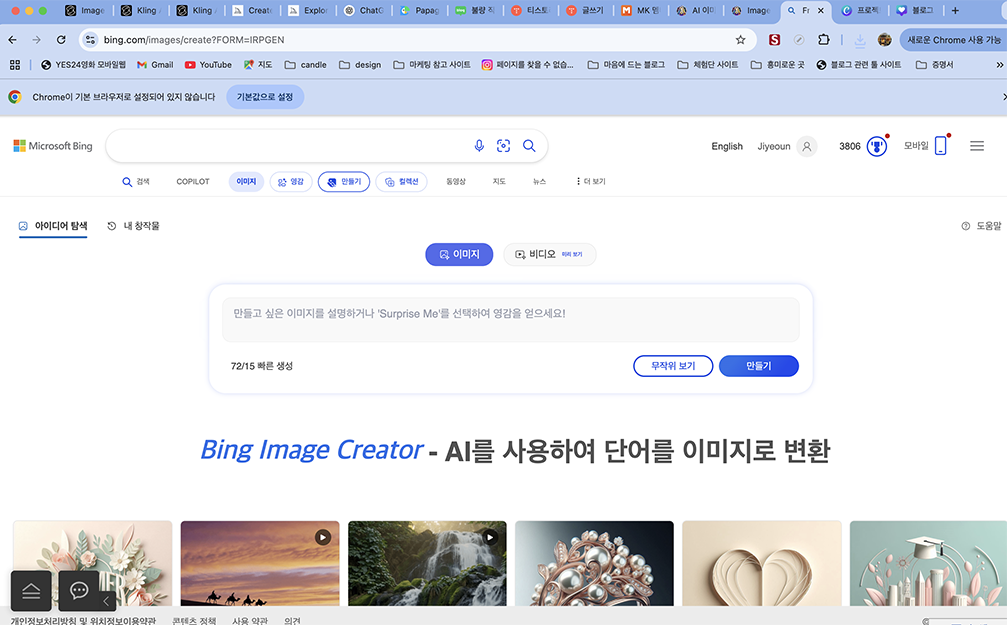The width and height of the screenshot is (1007, 625).
Task: Open the candle bookmark folder
Action: click(x=306, y=65)
